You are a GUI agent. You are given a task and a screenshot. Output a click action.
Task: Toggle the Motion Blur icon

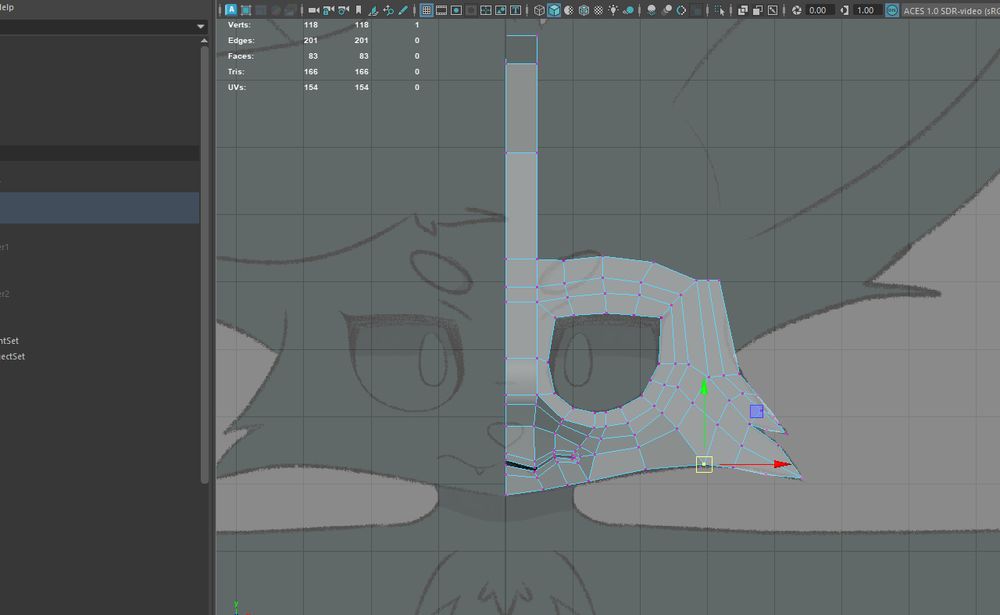click(667, 10)
